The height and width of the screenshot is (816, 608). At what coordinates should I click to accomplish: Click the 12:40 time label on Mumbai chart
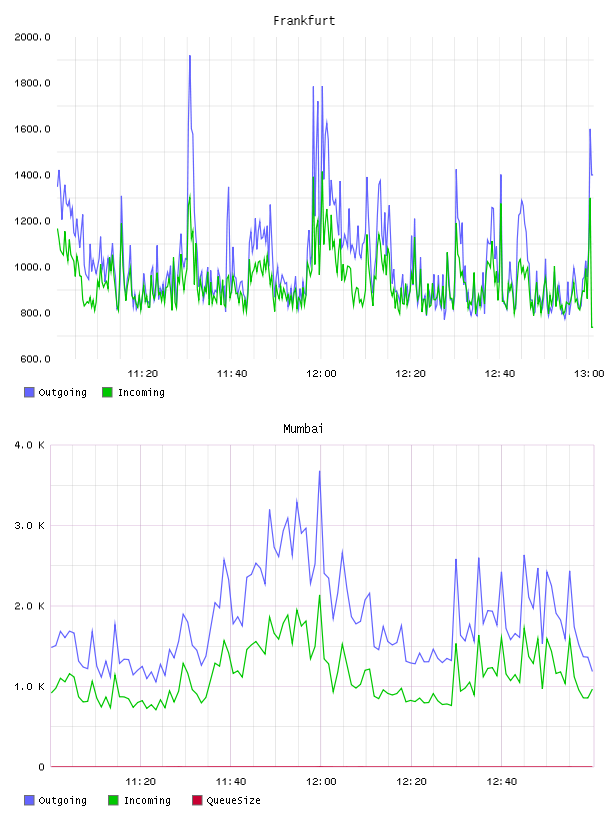pos(502,782)
